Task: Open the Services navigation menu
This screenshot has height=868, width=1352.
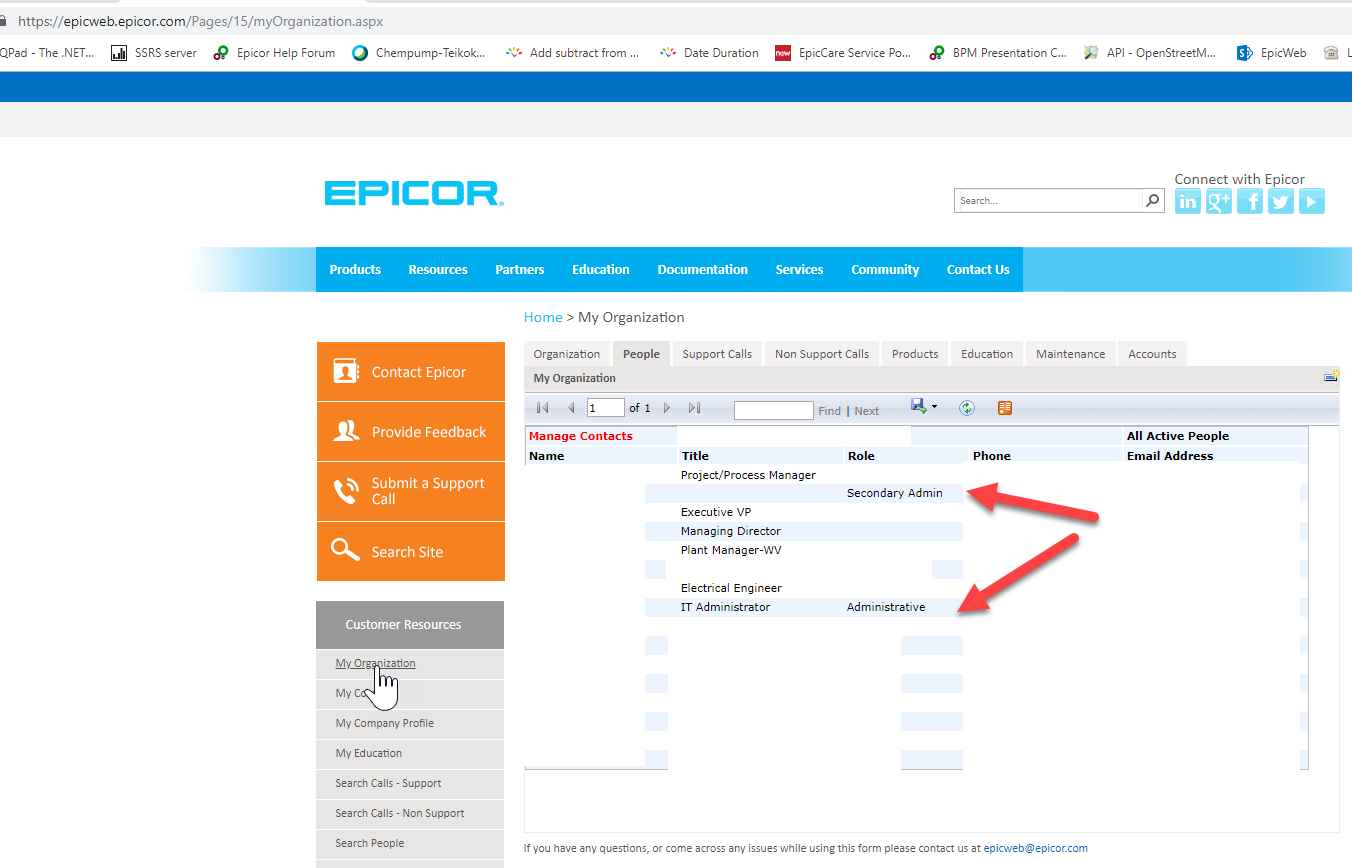Action: pyautogui.click(x=800, y=269)
